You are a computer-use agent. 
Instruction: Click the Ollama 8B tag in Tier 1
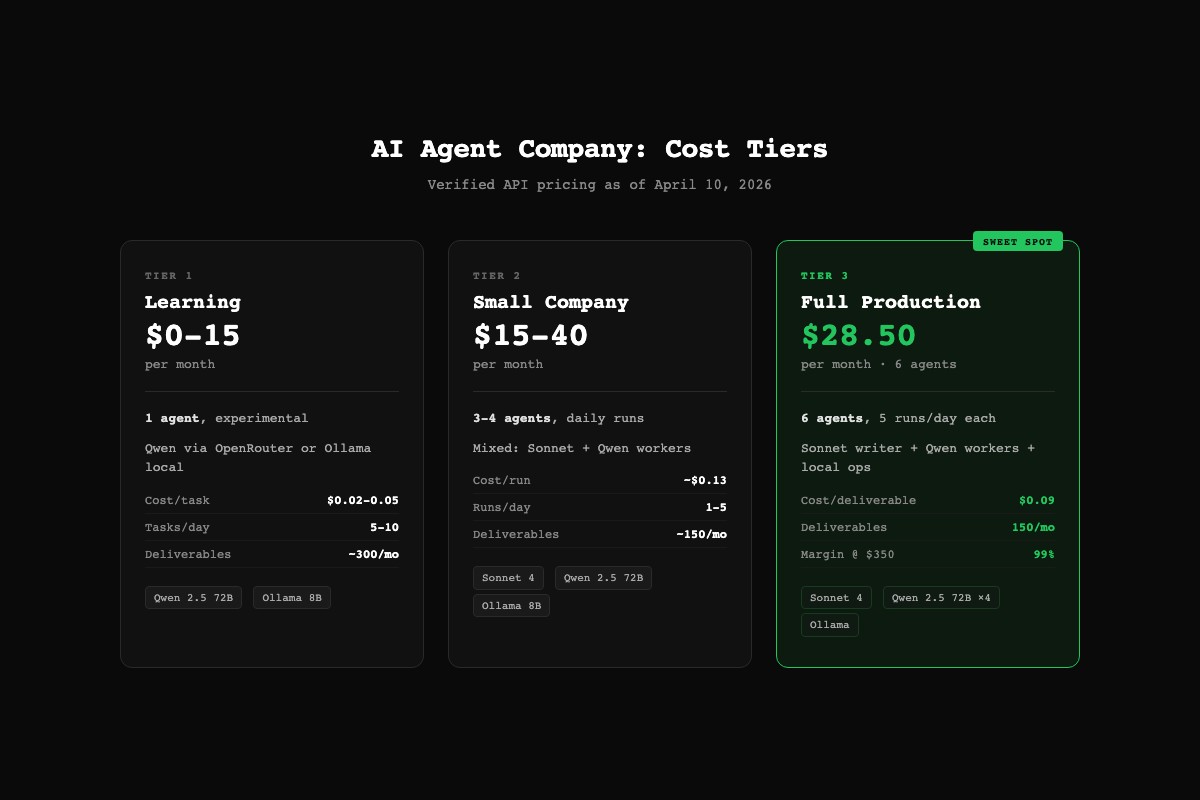292,597
